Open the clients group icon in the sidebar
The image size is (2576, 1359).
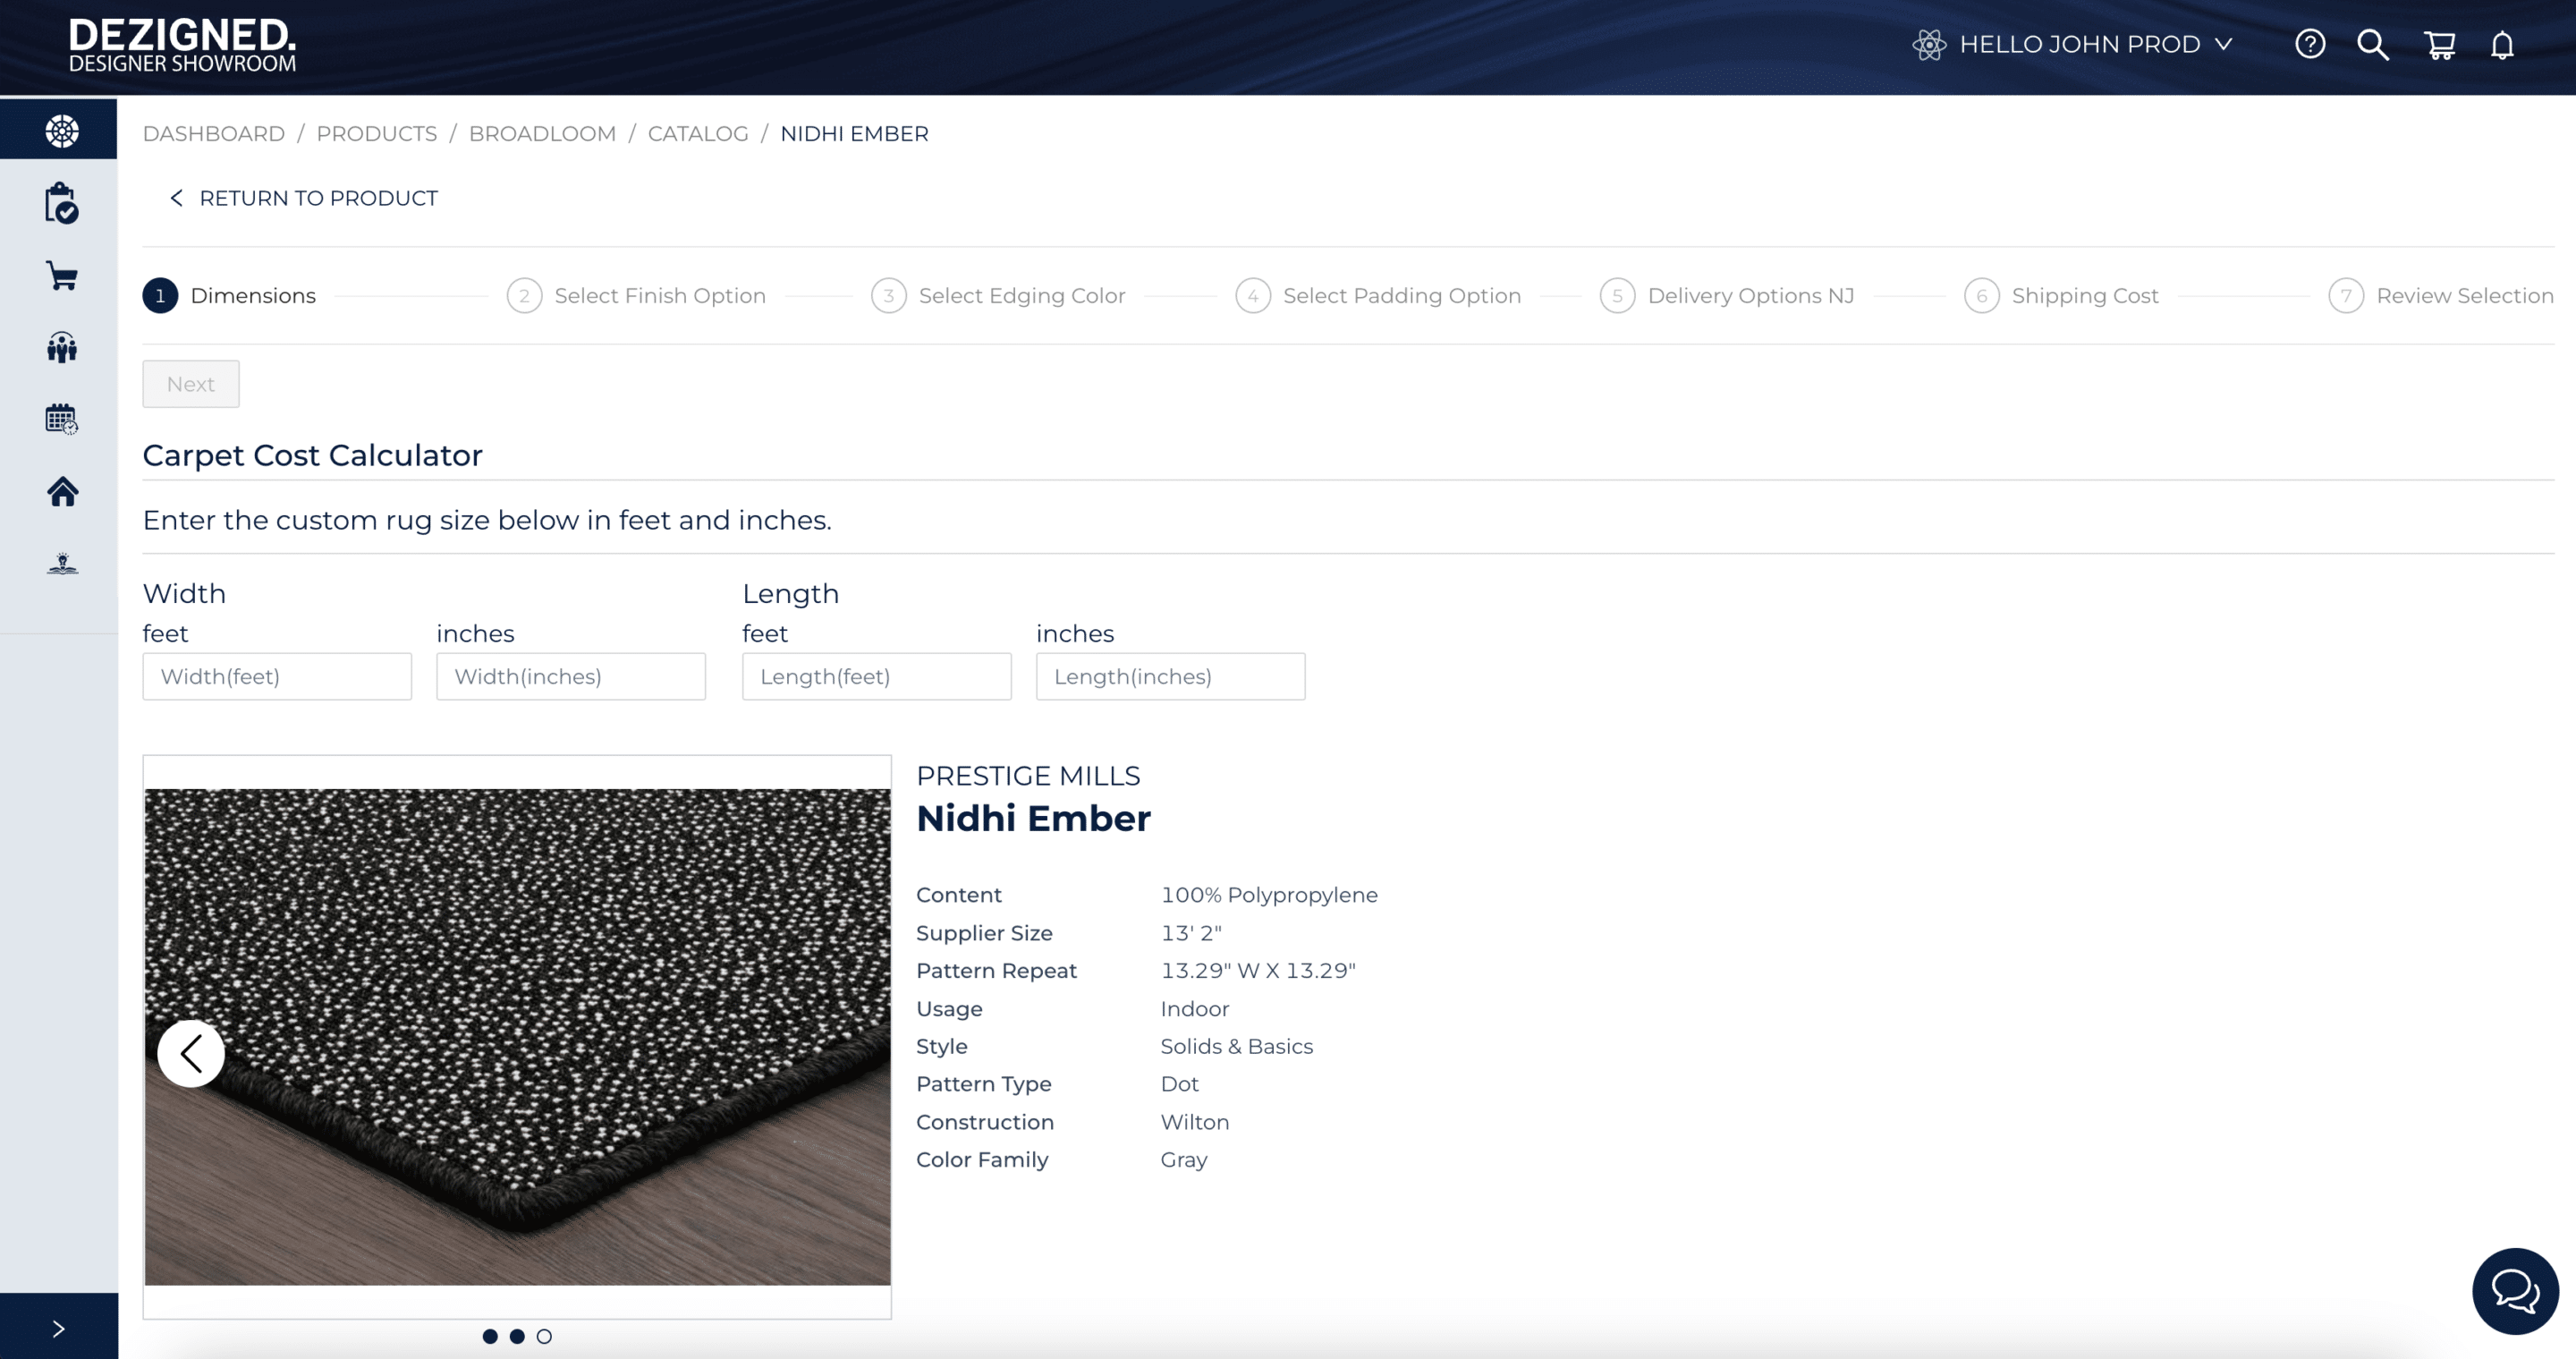click(x=60, y=348)
